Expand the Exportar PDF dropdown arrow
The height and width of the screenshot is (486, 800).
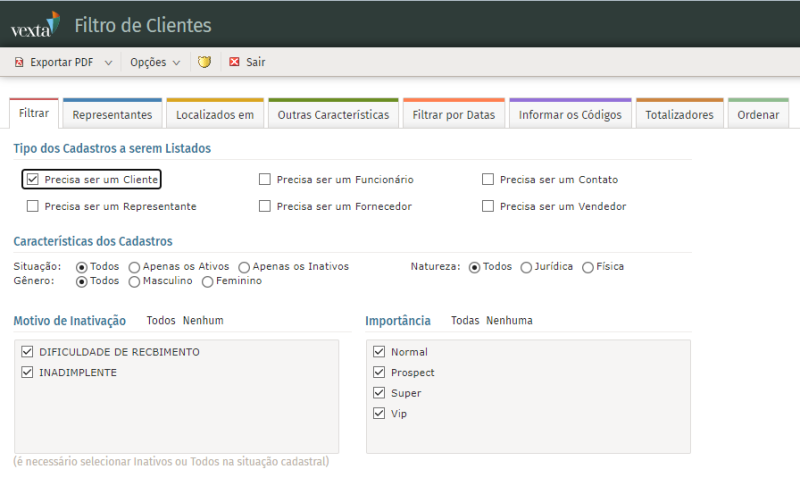108,62
